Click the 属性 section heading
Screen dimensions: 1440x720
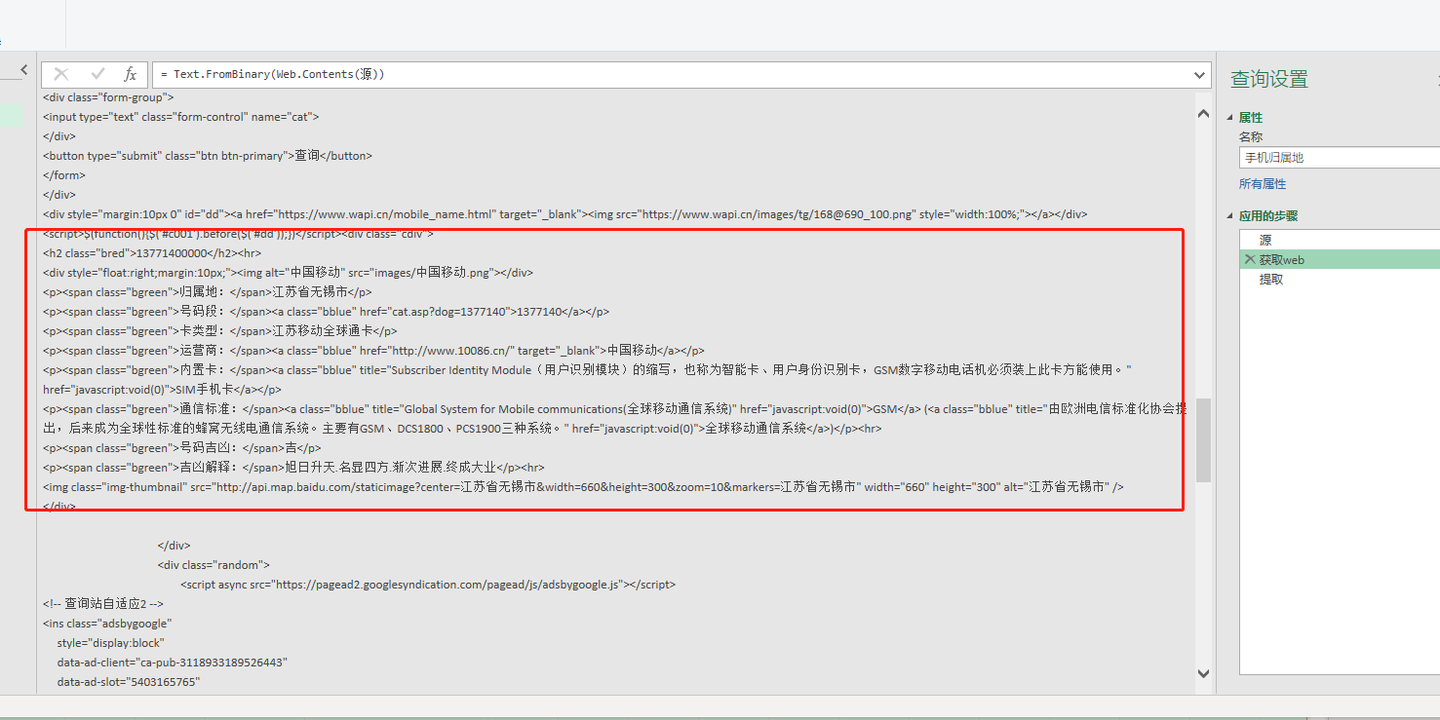[1251, 118]
